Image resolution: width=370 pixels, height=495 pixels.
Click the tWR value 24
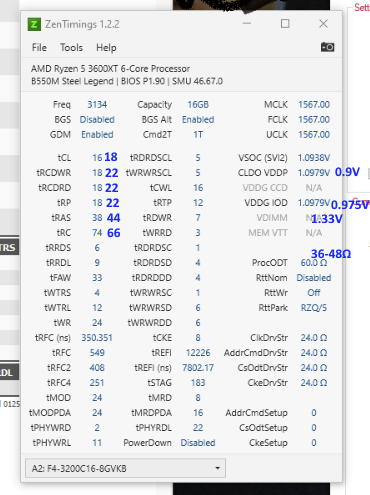pyautogui.click(x=97, y=323)
